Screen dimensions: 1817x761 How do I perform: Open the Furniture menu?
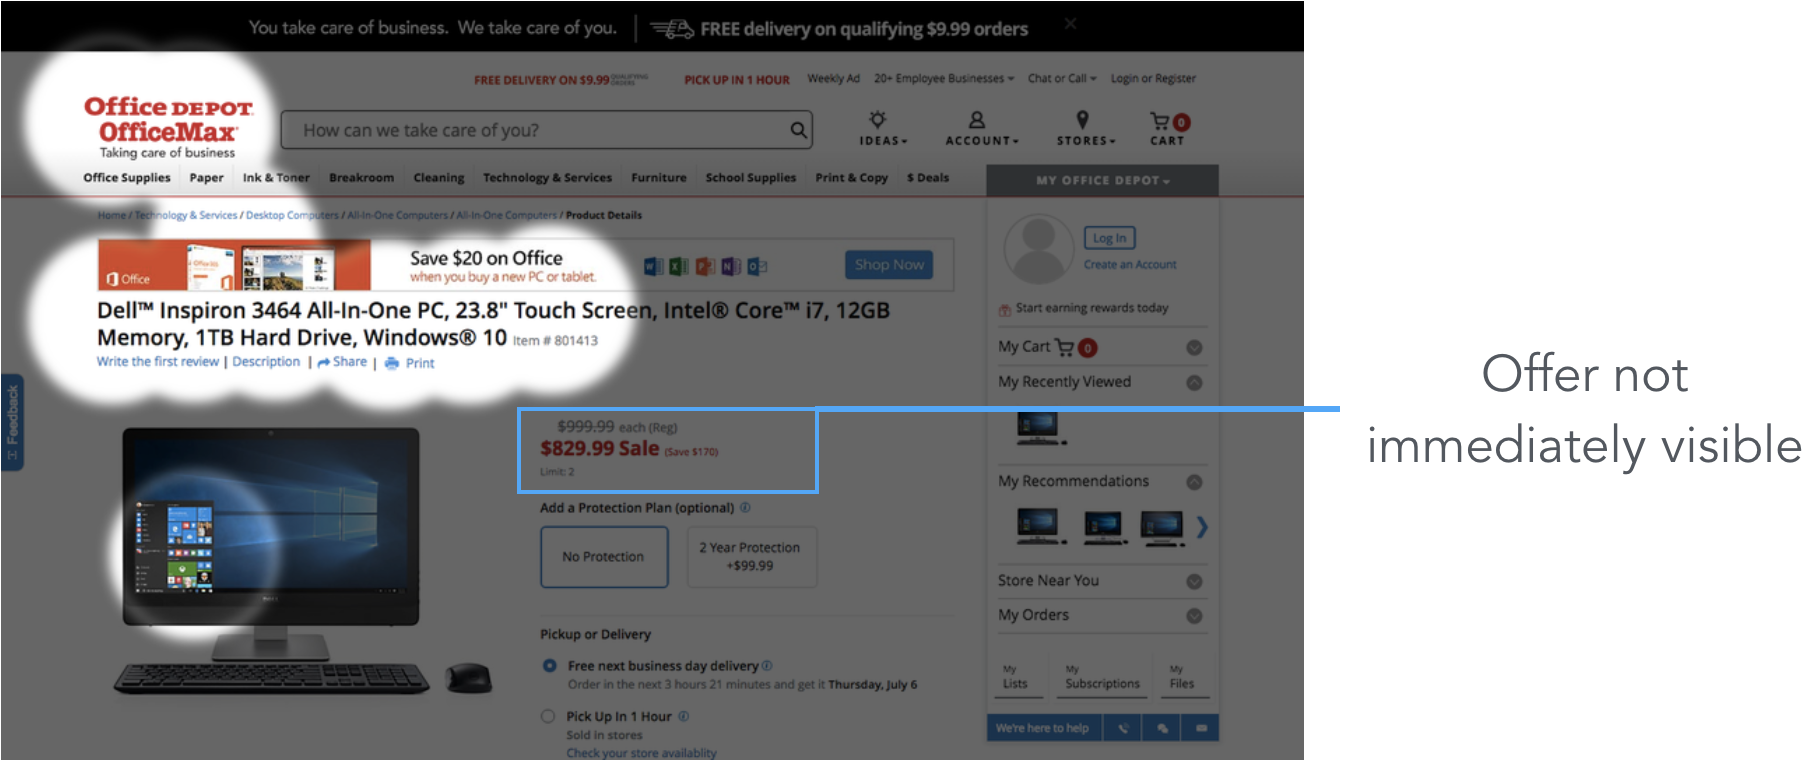point(659,178)
